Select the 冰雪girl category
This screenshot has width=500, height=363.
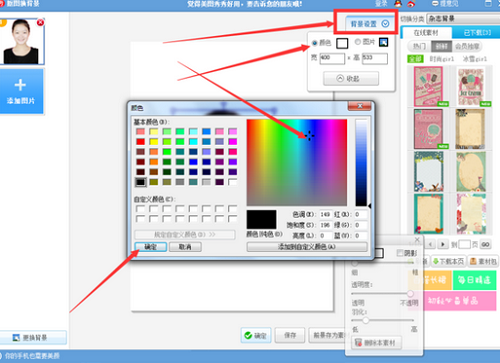[475, 59]
